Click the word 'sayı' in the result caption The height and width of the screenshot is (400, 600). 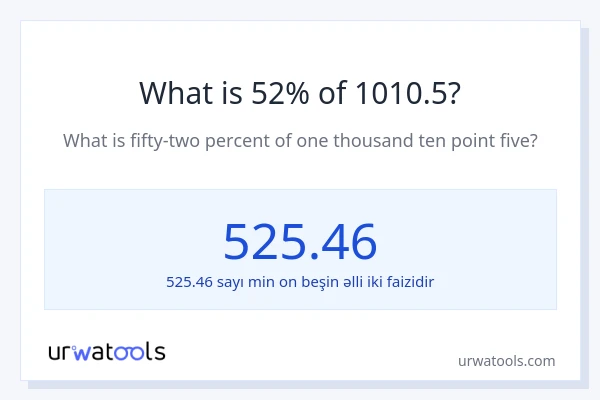pyautogui.click(x=233, y=282)
